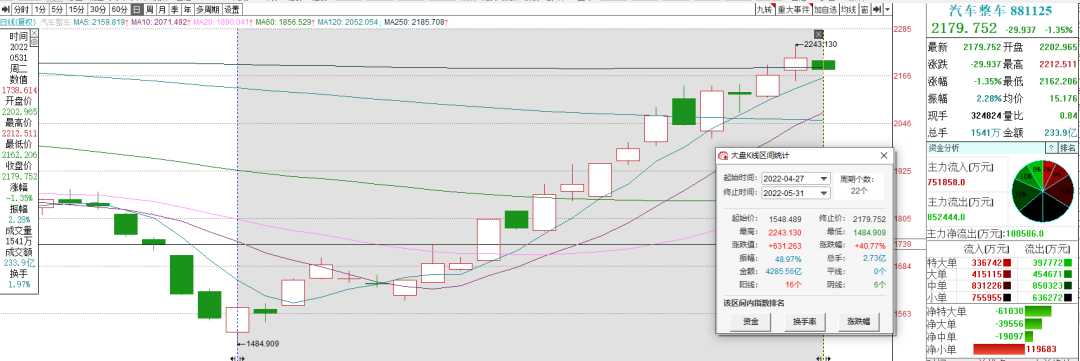Select the 5分 period tab
The width and height of the screenshot is (1080, 361).
[x=58, y=10]
